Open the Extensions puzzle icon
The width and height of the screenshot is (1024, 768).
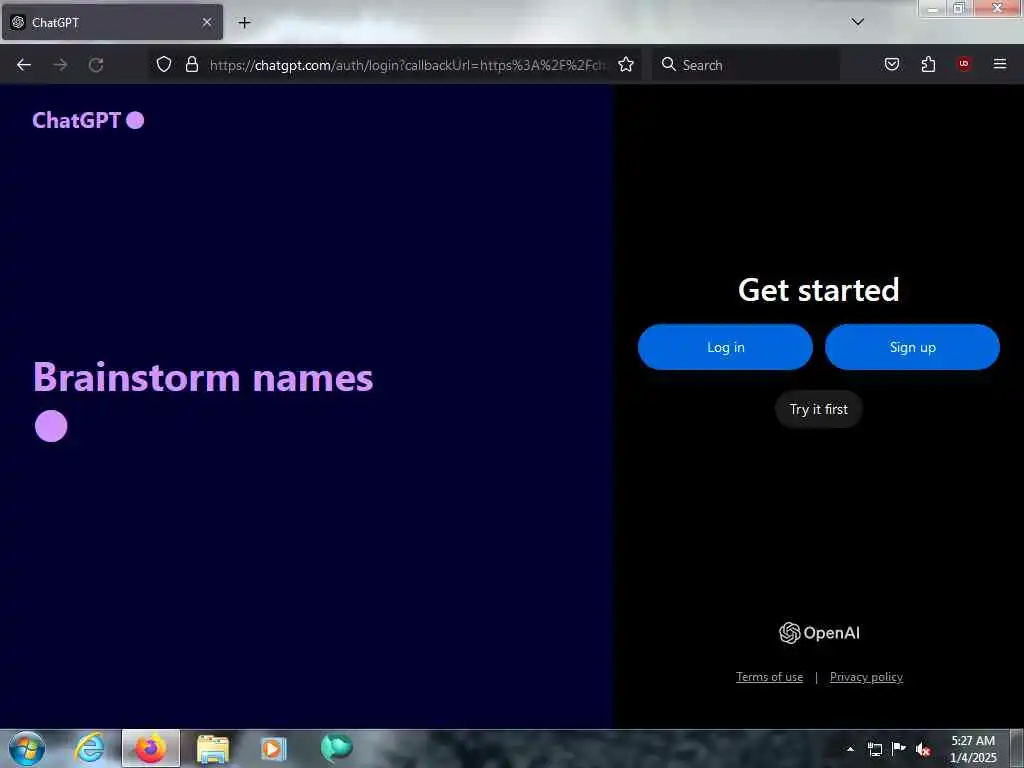(x=928, y=64)
